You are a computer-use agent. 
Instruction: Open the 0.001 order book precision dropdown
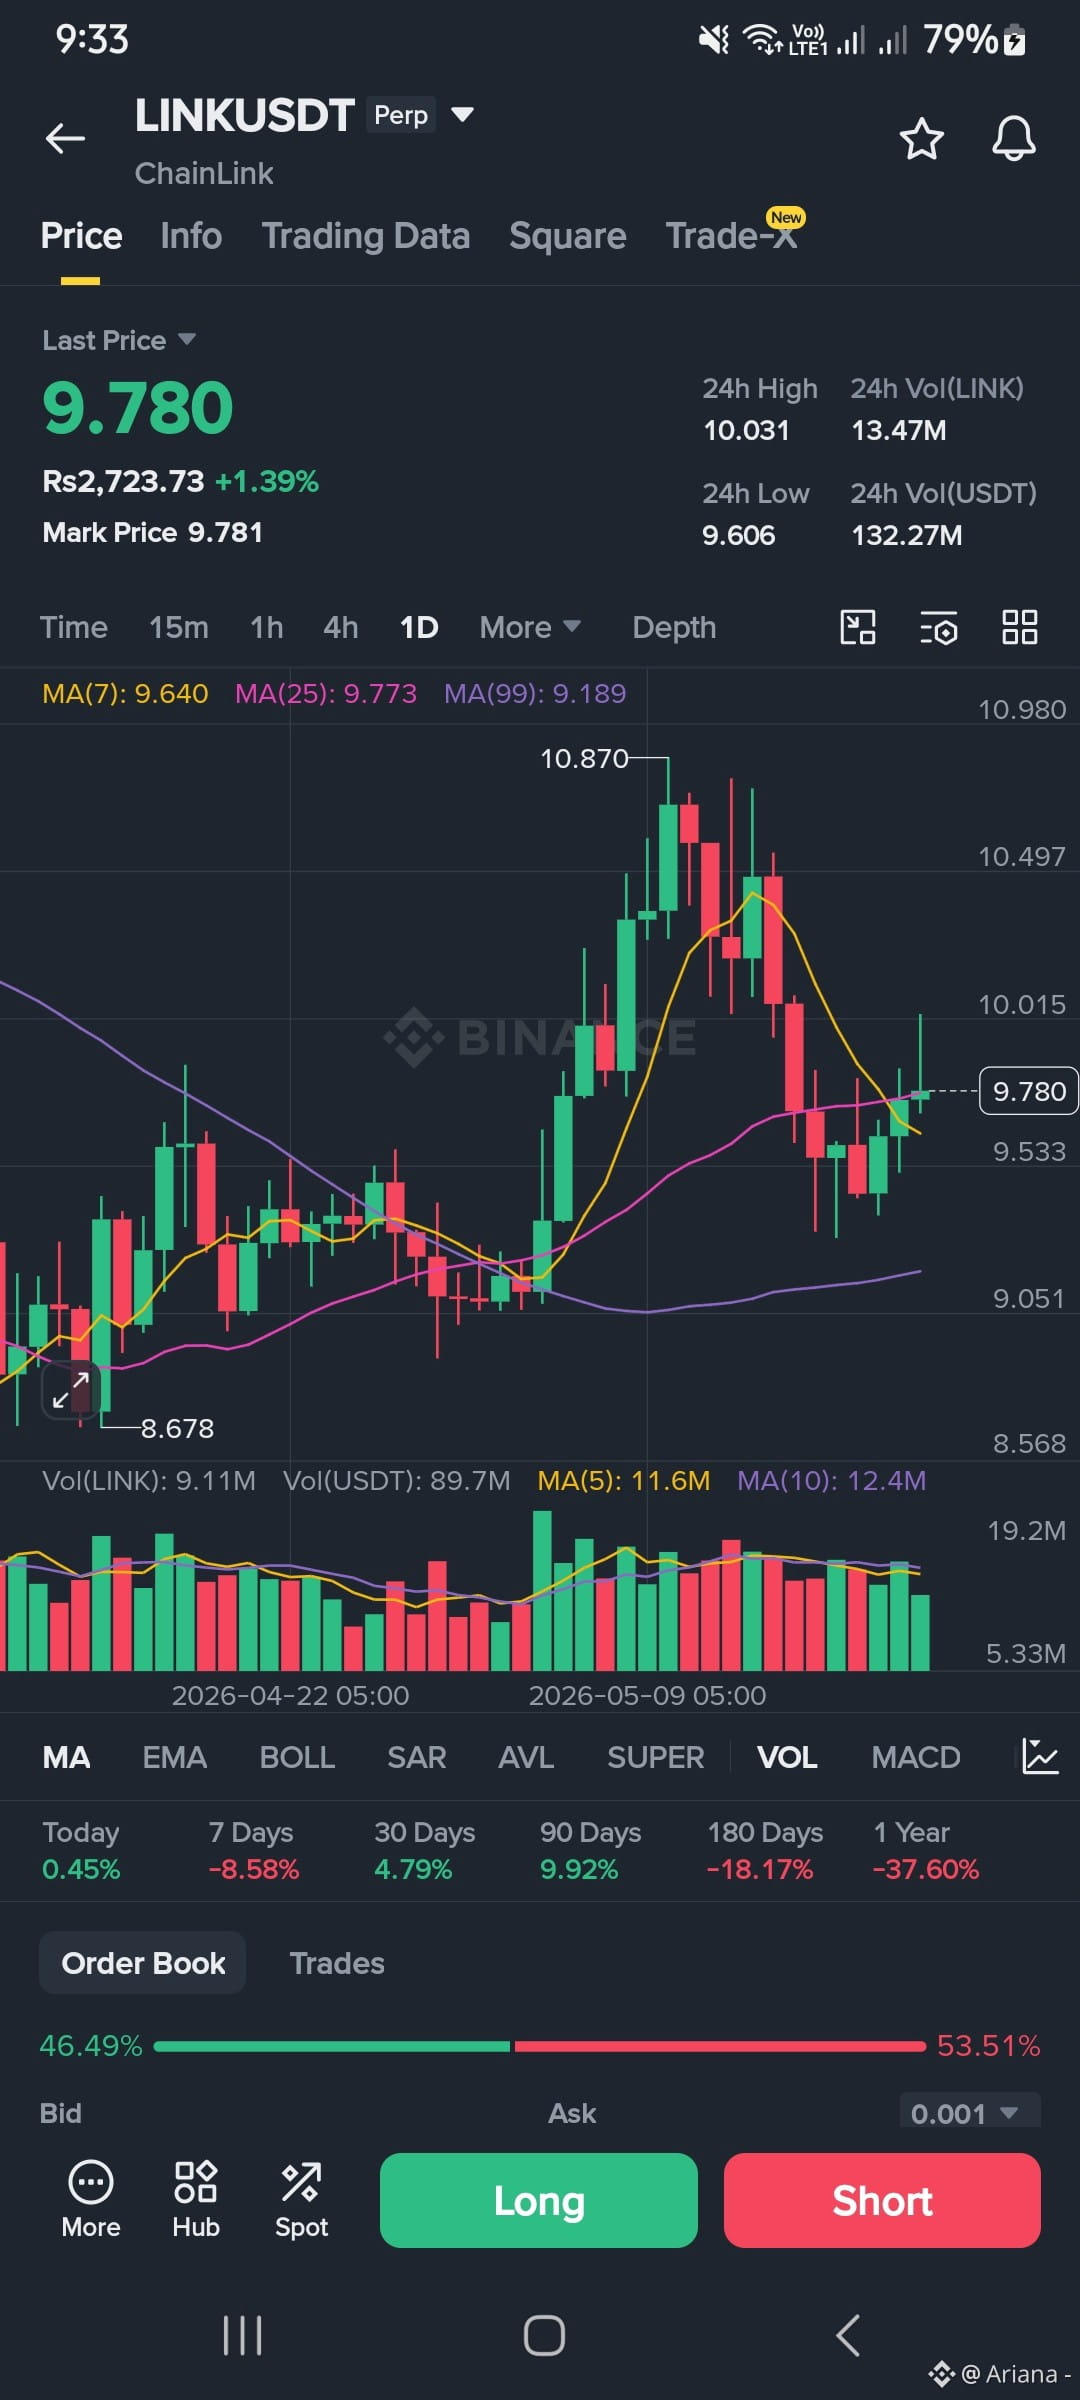tap(969, 2113)
